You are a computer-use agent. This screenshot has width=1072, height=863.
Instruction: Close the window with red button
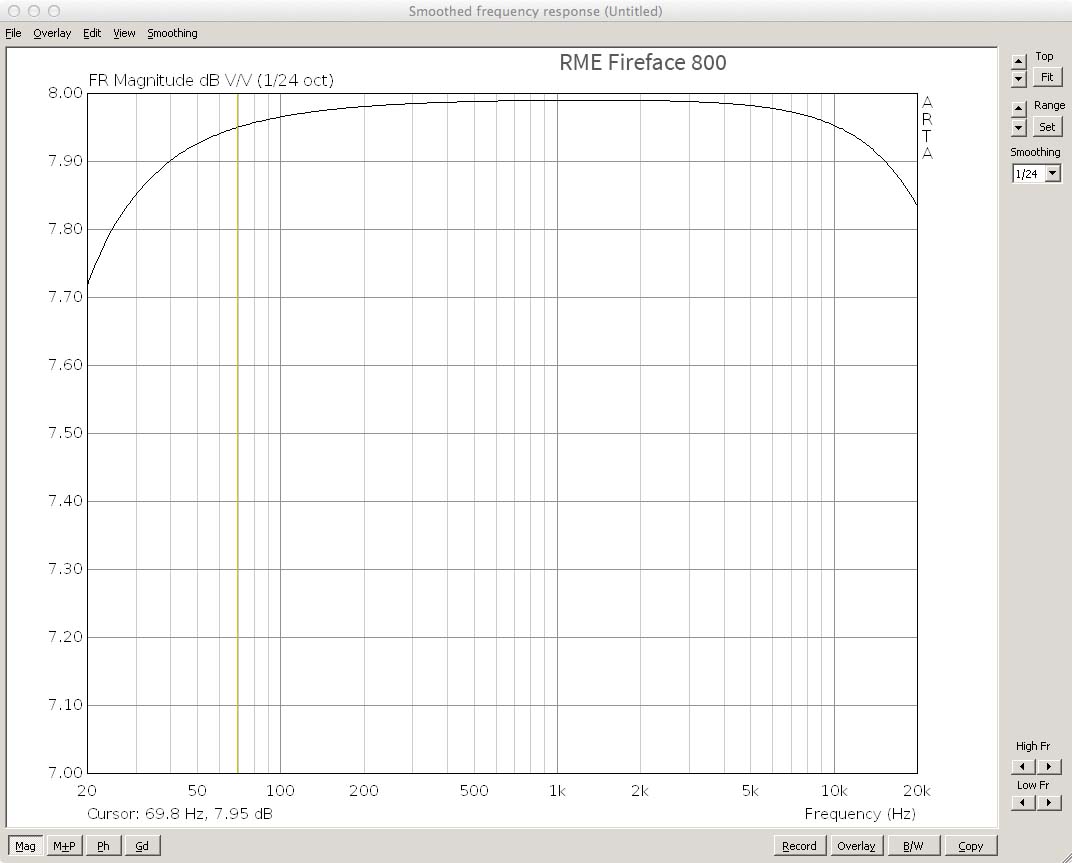[x=14, y=11]
